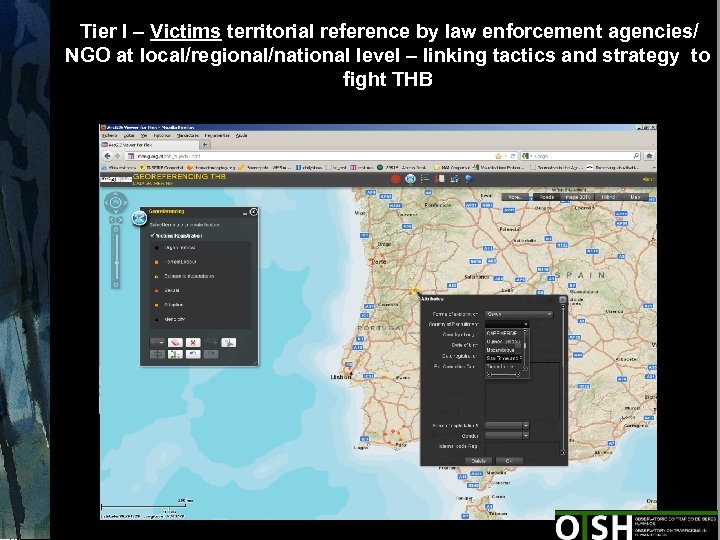Click the map pan navigation wheel
This screenshot has height=540, width=720.
pyautogui.click(x=116, y=202)
